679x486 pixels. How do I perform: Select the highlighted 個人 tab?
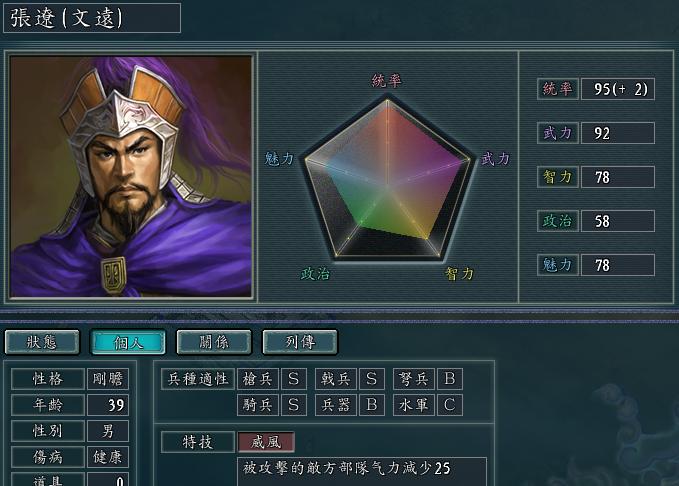tap(128, 342)
